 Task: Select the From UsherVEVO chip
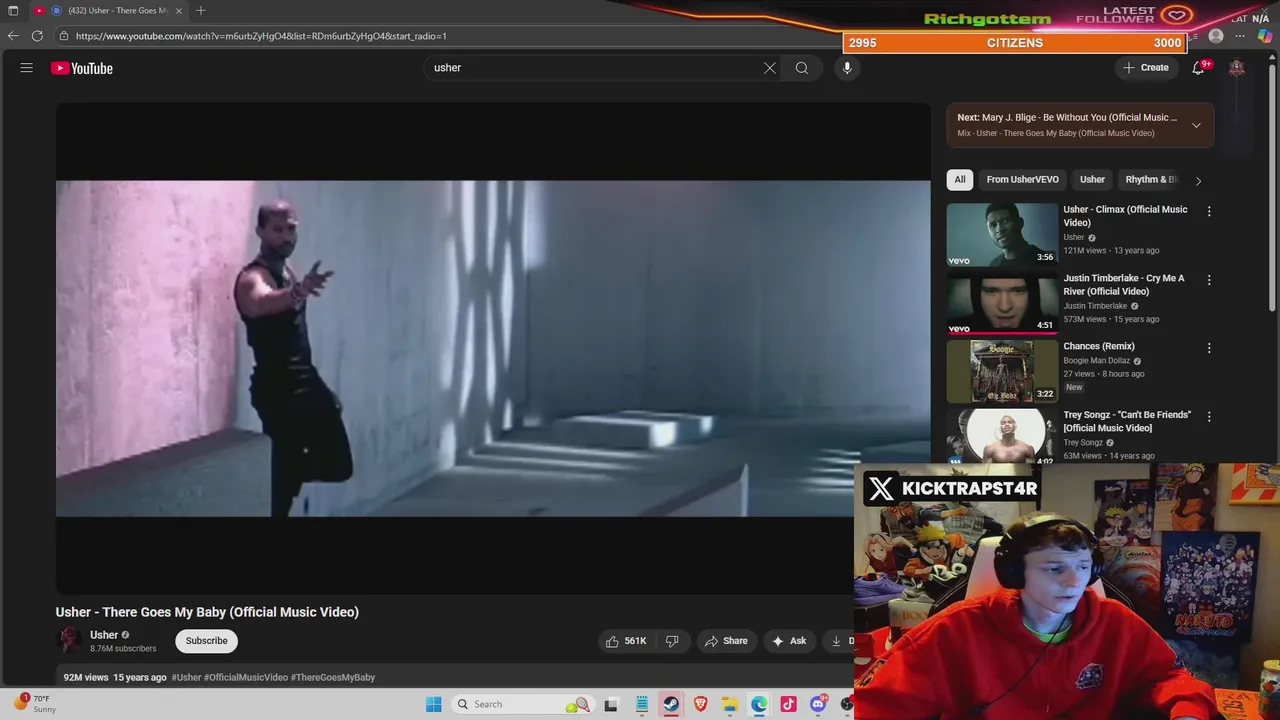tap(1022, 180)
